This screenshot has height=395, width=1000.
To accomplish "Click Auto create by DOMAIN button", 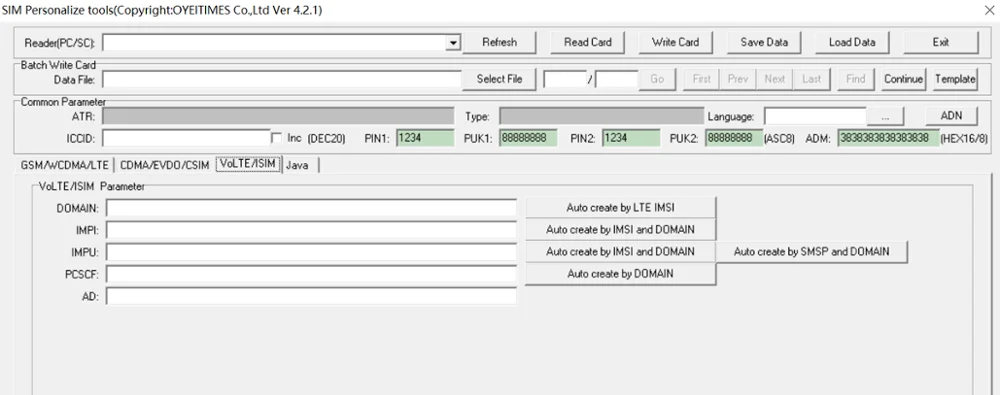I will tap(621, 274).
